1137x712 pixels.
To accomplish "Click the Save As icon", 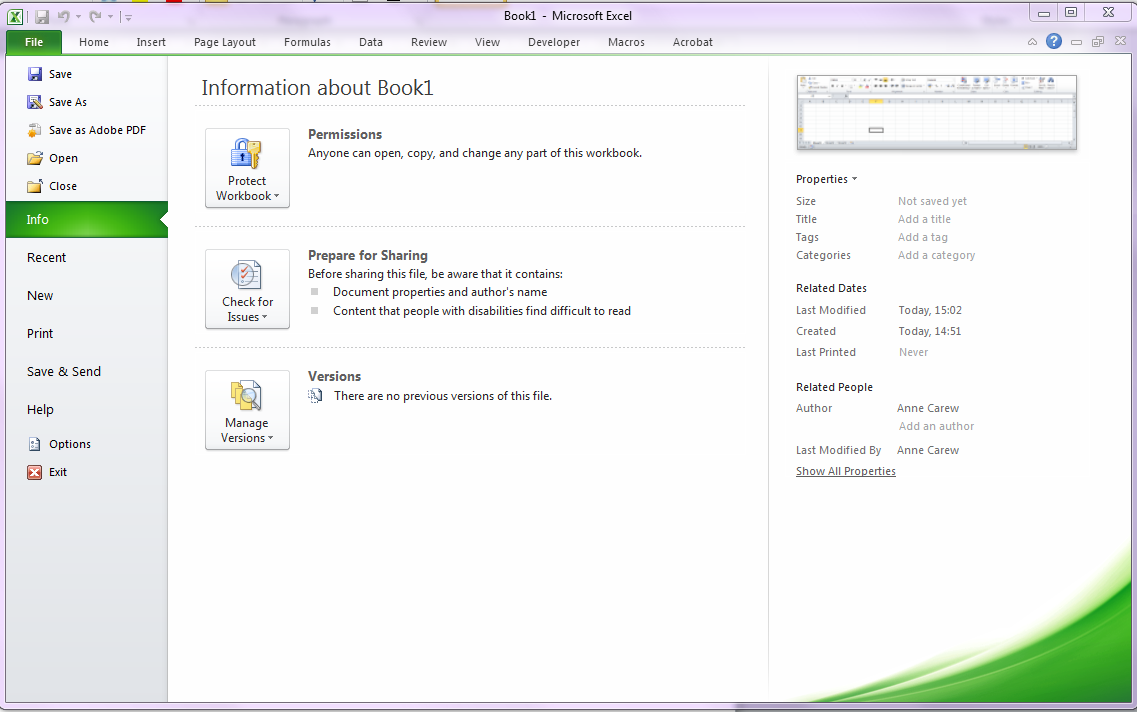I will (x=35, y=102).
